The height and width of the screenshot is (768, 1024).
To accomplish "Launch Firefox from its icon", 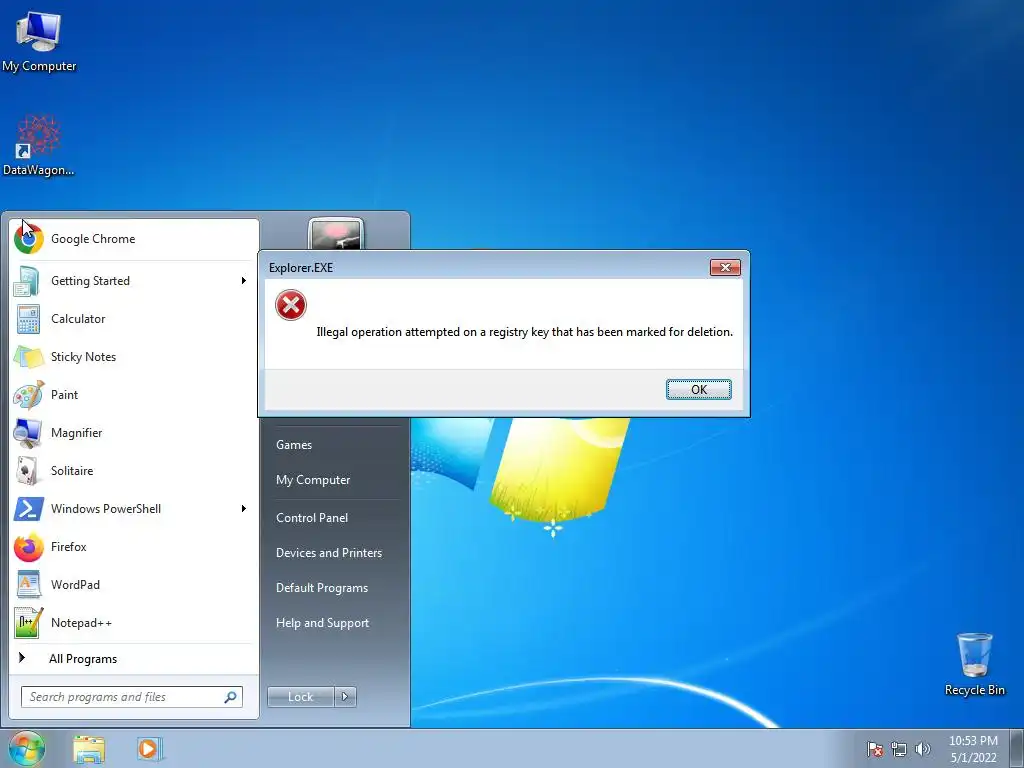I will 29,547.
